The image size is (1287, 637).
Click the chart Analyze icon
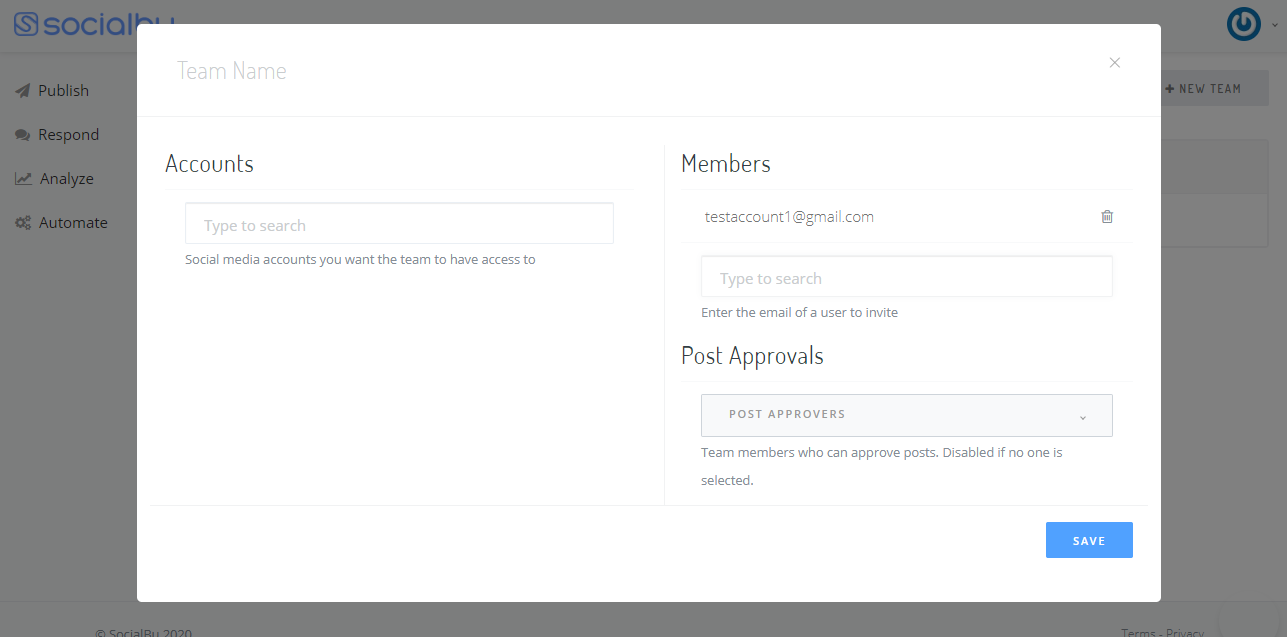[23, 179]
